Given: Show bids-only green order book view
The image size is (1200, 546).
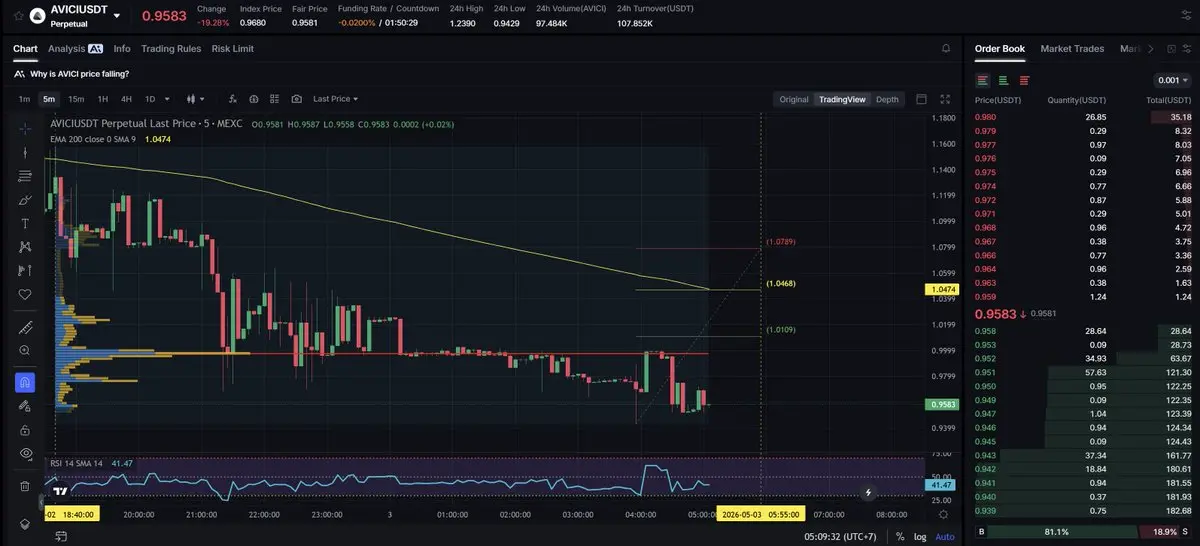Looking at the screenshot, I should [x=1003, y=80].
